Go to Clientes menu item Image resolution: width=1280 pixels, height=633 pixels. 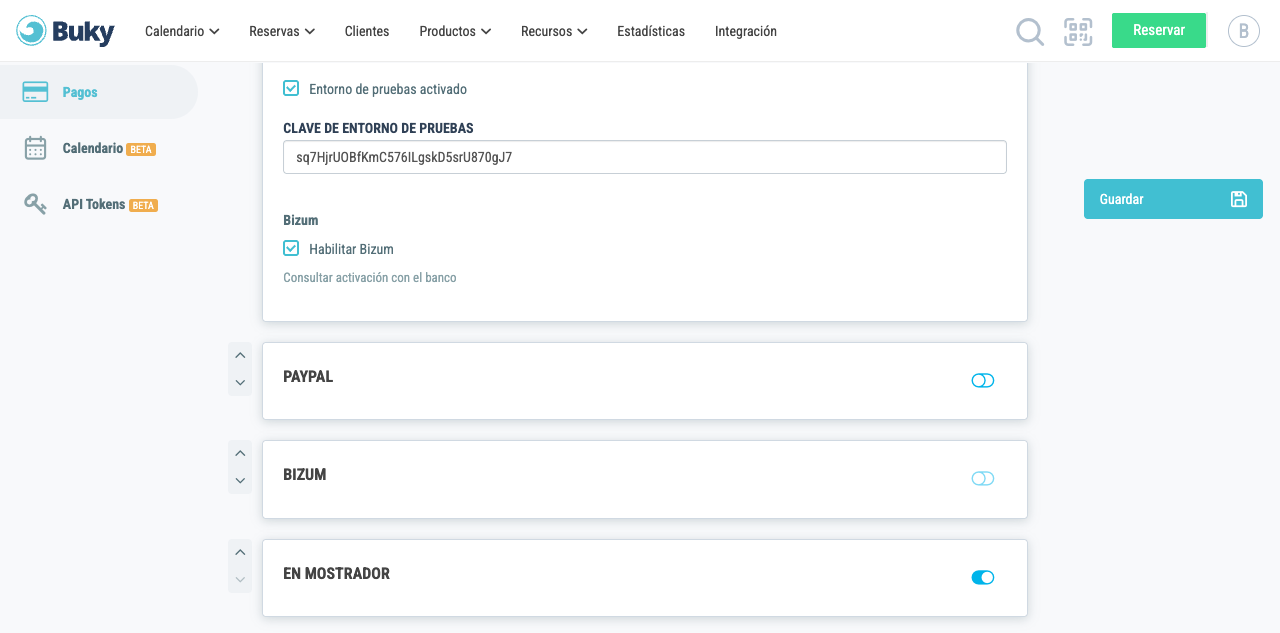(x=367, y=31)
